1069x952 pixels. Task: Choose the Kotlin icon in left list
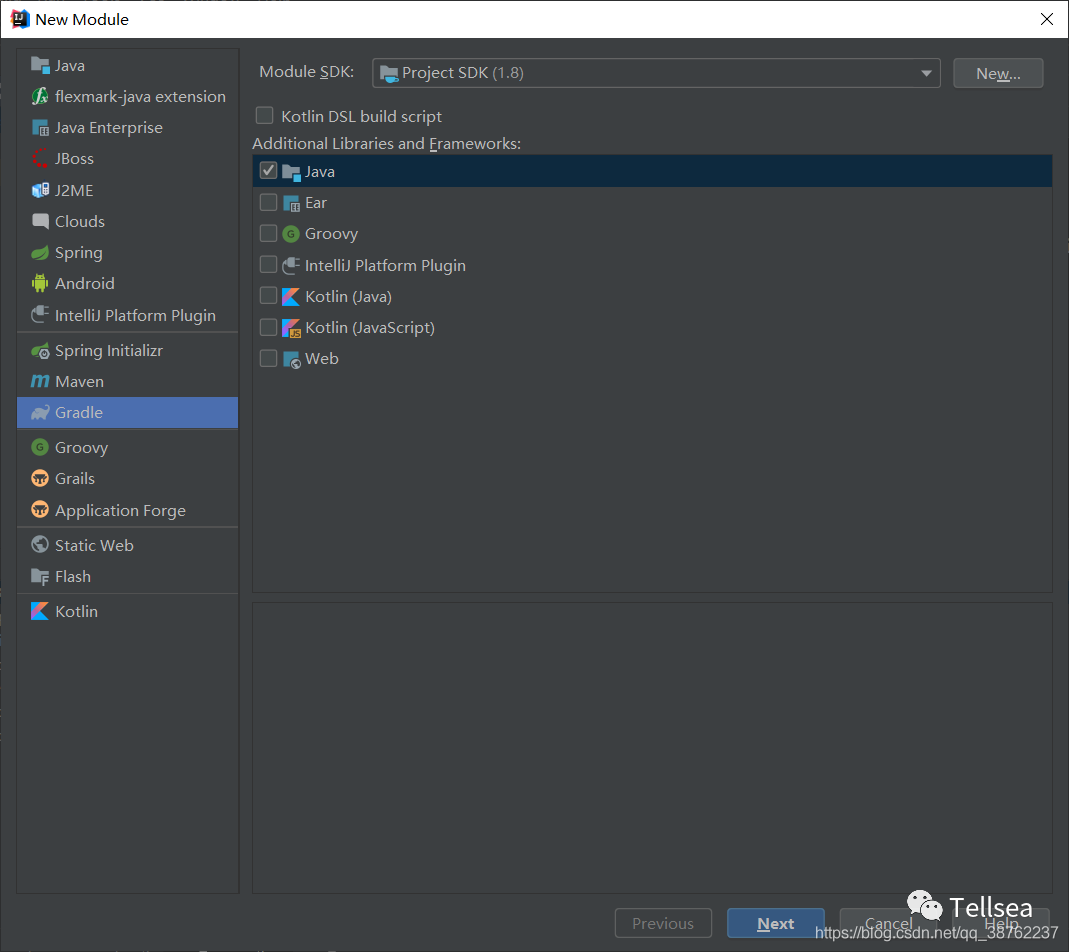coord(40,611)
